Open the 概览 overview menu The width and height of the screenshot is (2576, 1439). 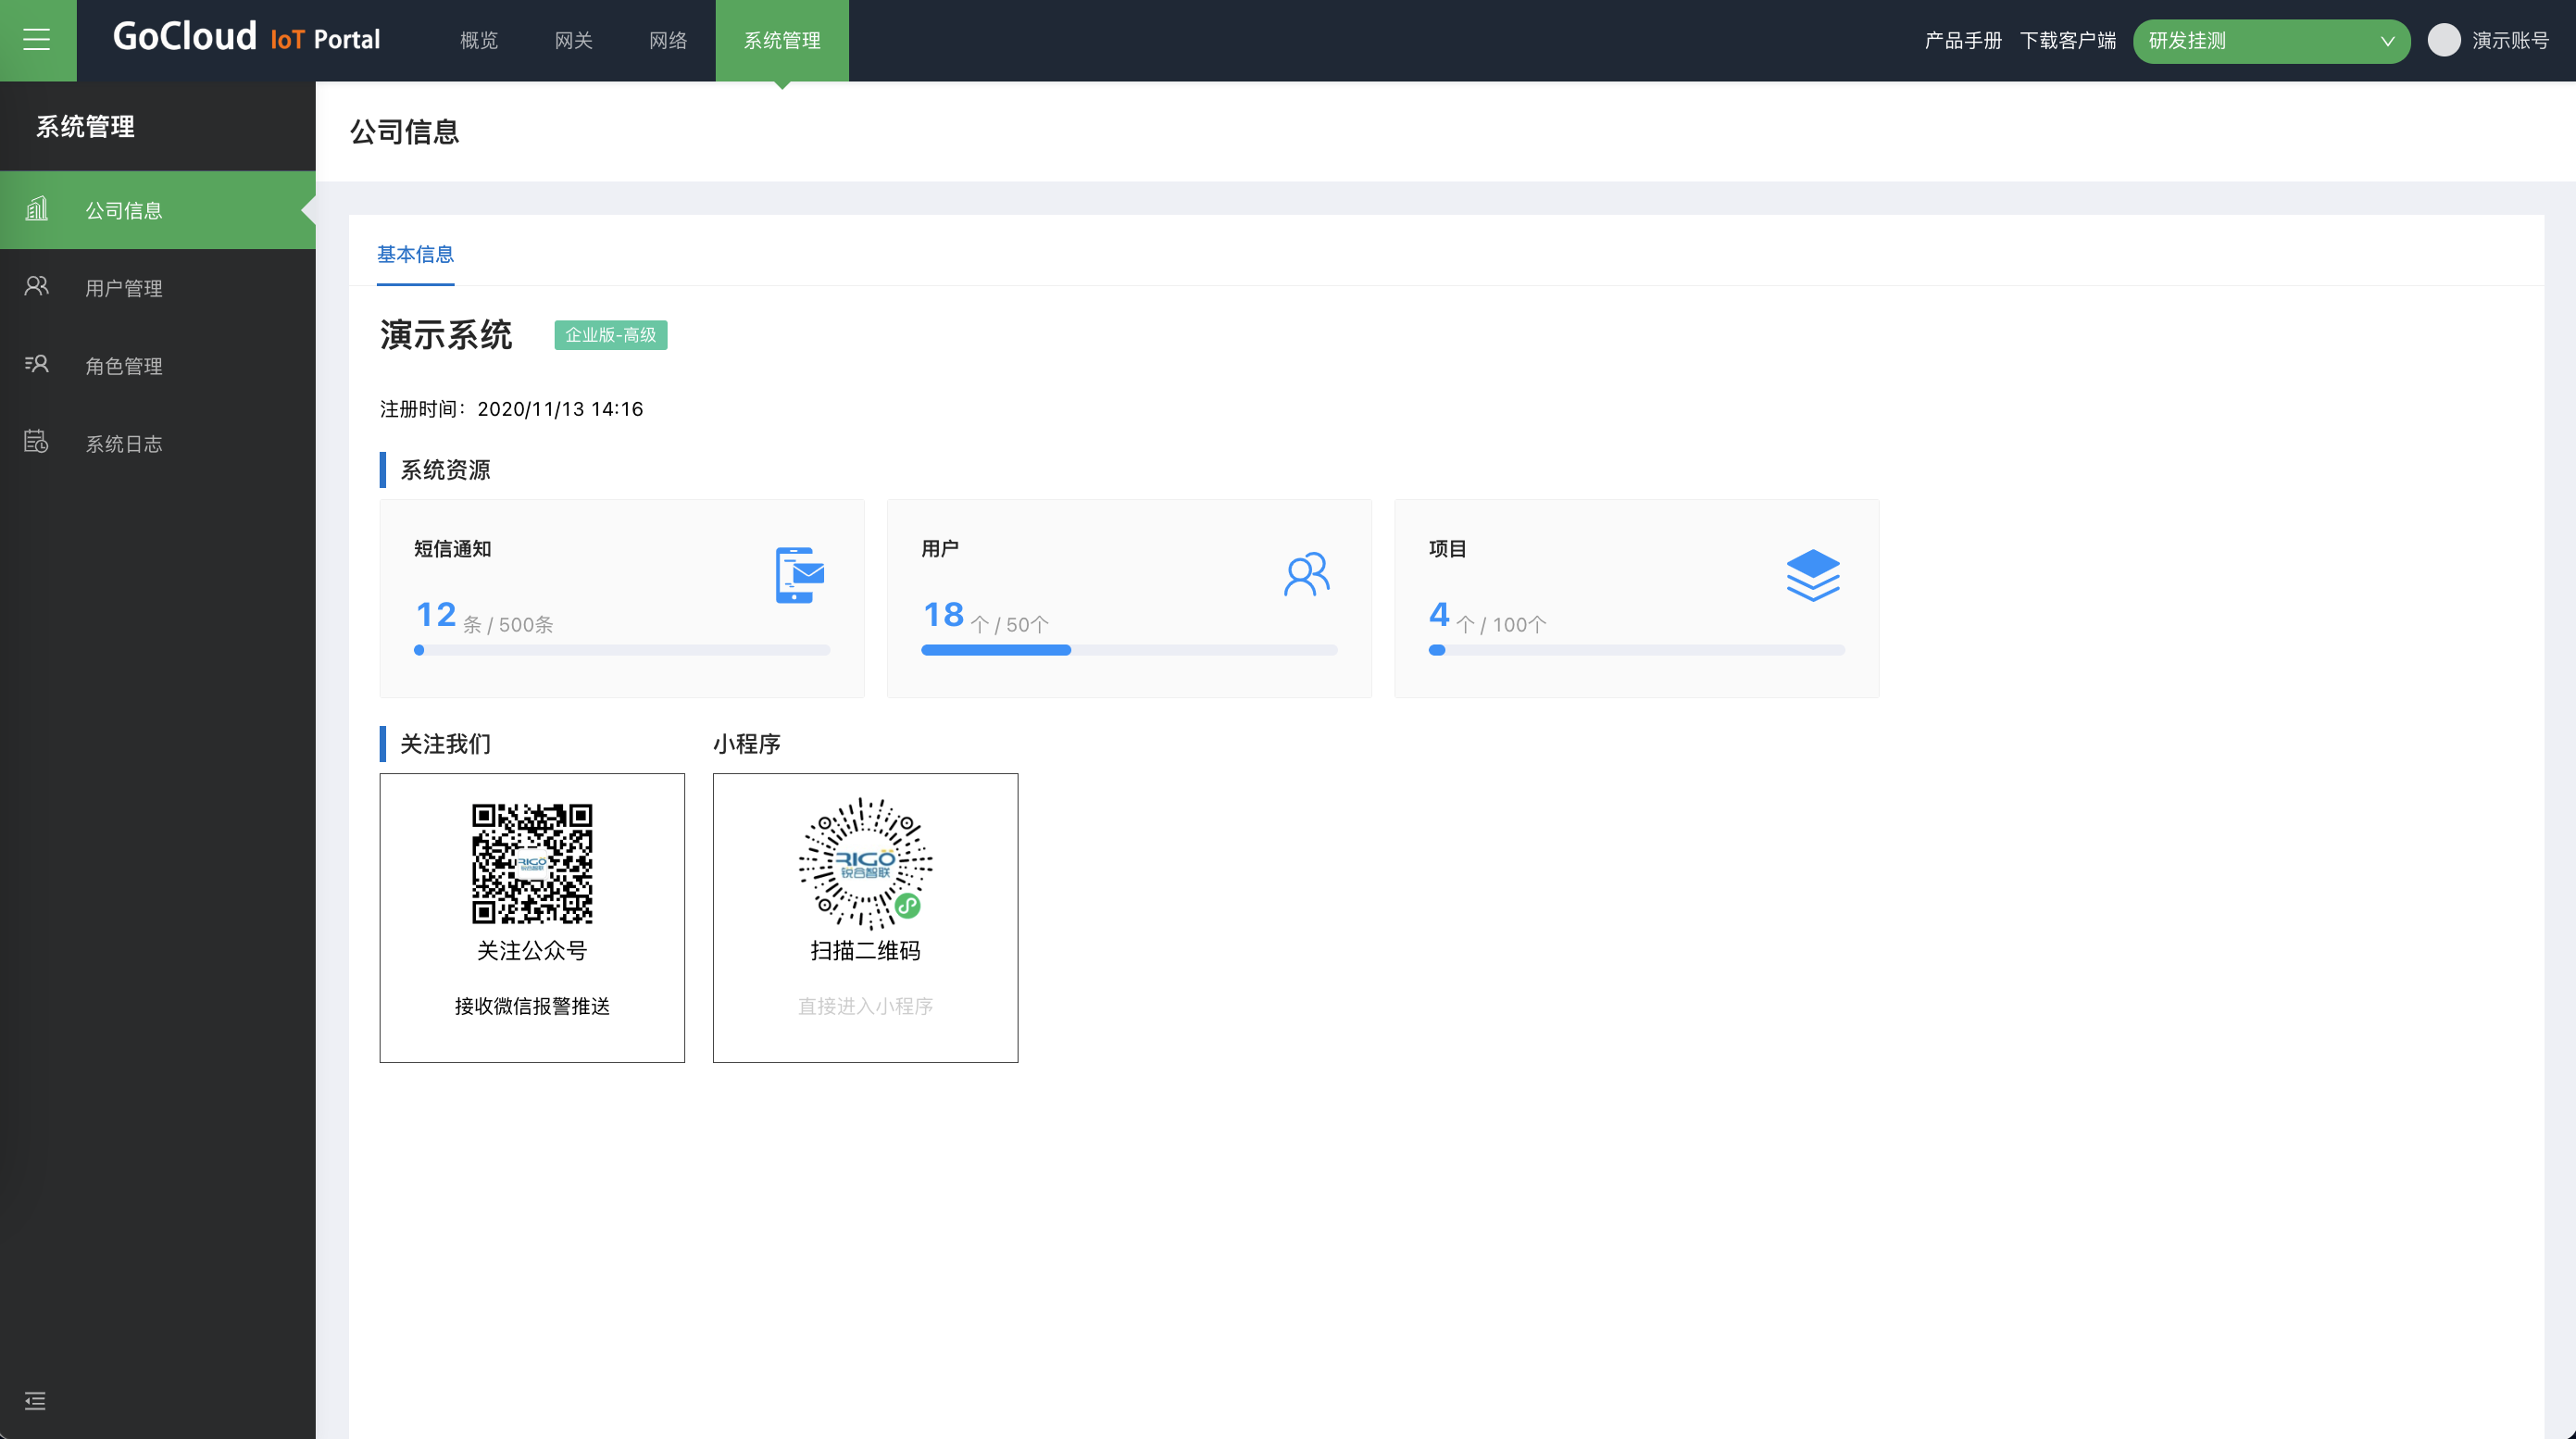click(x=479, y=40)
